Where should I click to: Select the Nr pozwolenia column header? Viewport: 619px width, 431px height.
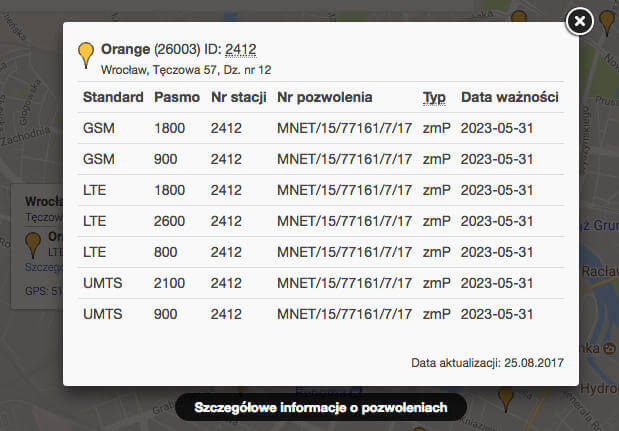tap(325, 97)
